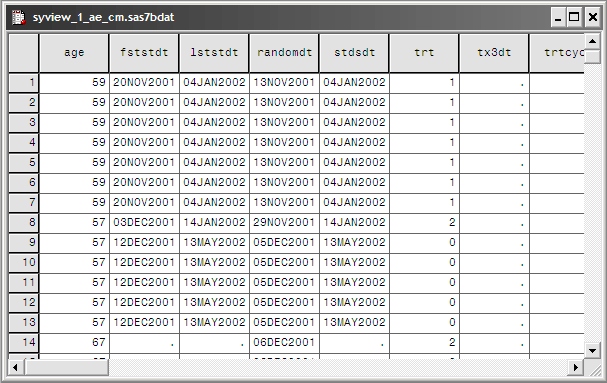
Task: Maximize the syview_1_ae_cm.sas7bdat window
Action: 574,17
